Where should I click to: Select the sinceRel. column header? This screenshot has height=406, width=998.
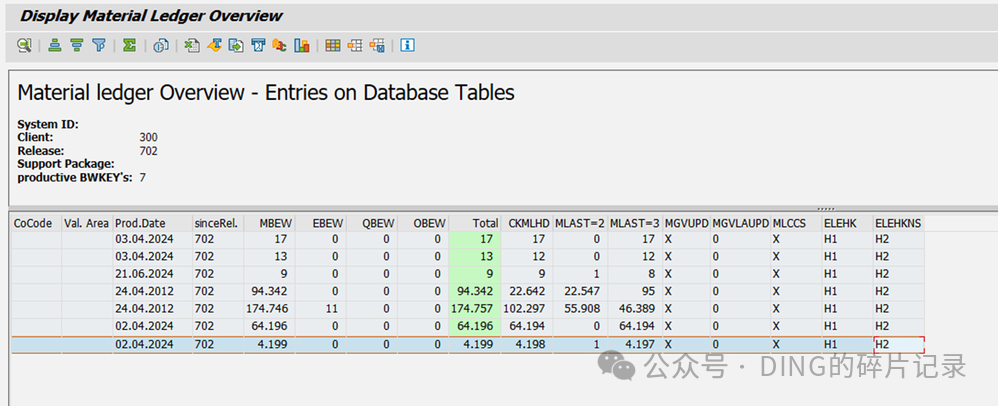pos(218,223)
